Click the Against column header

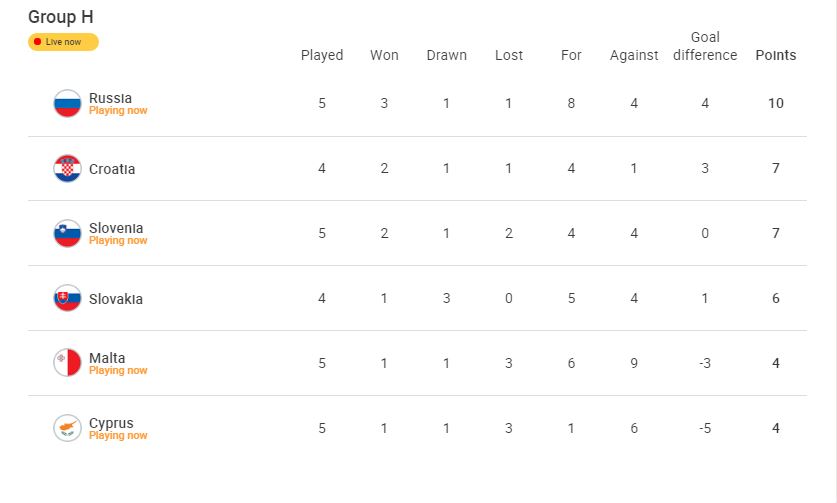[x=634, y=55]
